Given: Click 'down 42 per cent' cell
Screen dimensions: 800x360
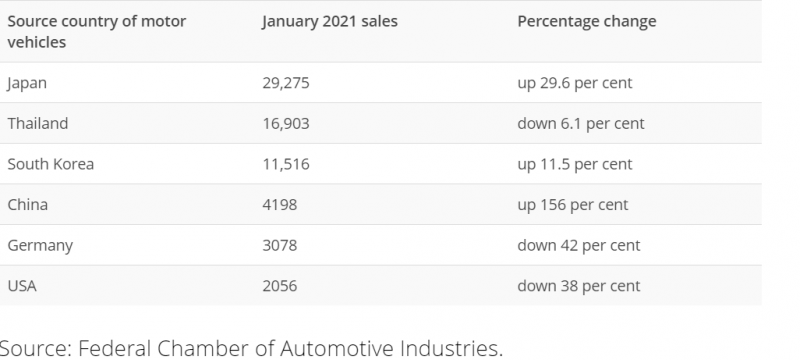Looking at the screenshot, I should [579, 246].
